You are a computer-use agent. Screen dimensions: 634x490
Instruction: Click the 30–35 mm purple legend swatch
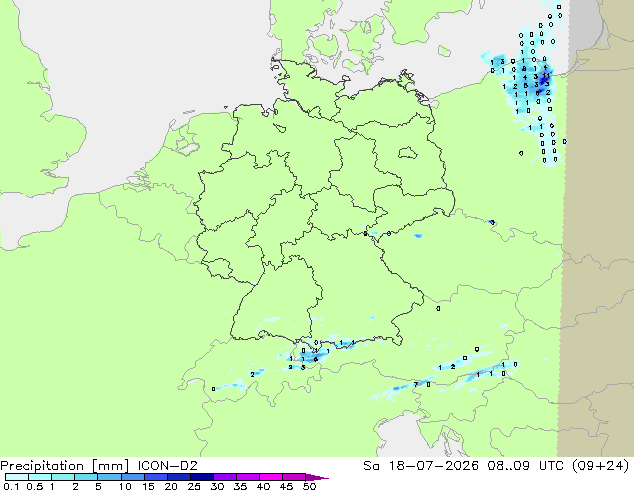point(224,477)
